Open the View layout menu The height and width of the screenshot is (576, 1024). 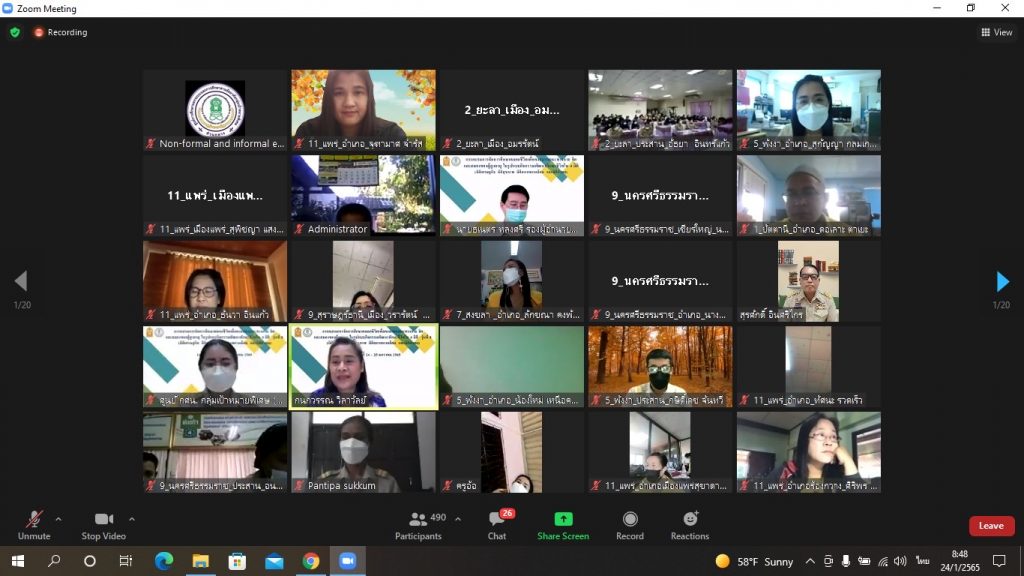coord(997,32)
